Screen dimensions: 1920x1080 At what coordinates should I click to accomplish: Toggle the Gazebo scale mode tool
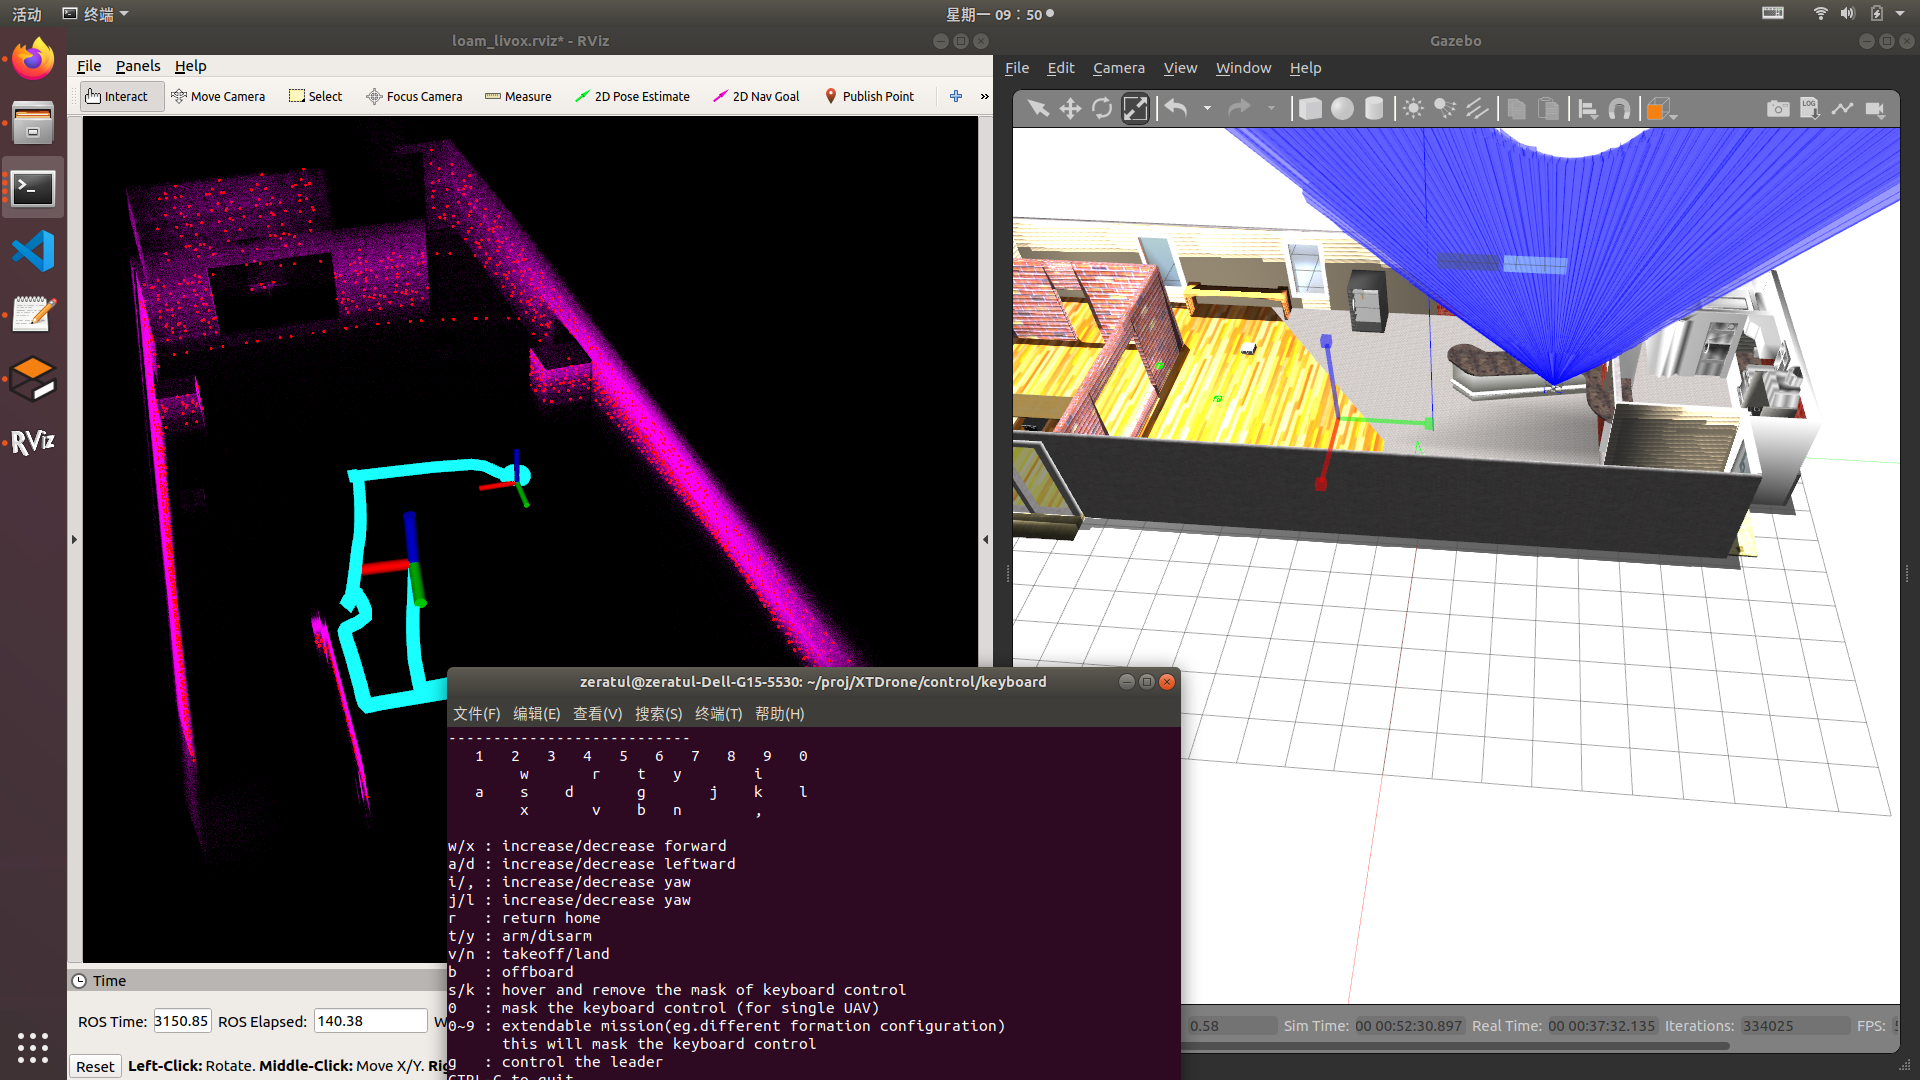point(1135,109)
